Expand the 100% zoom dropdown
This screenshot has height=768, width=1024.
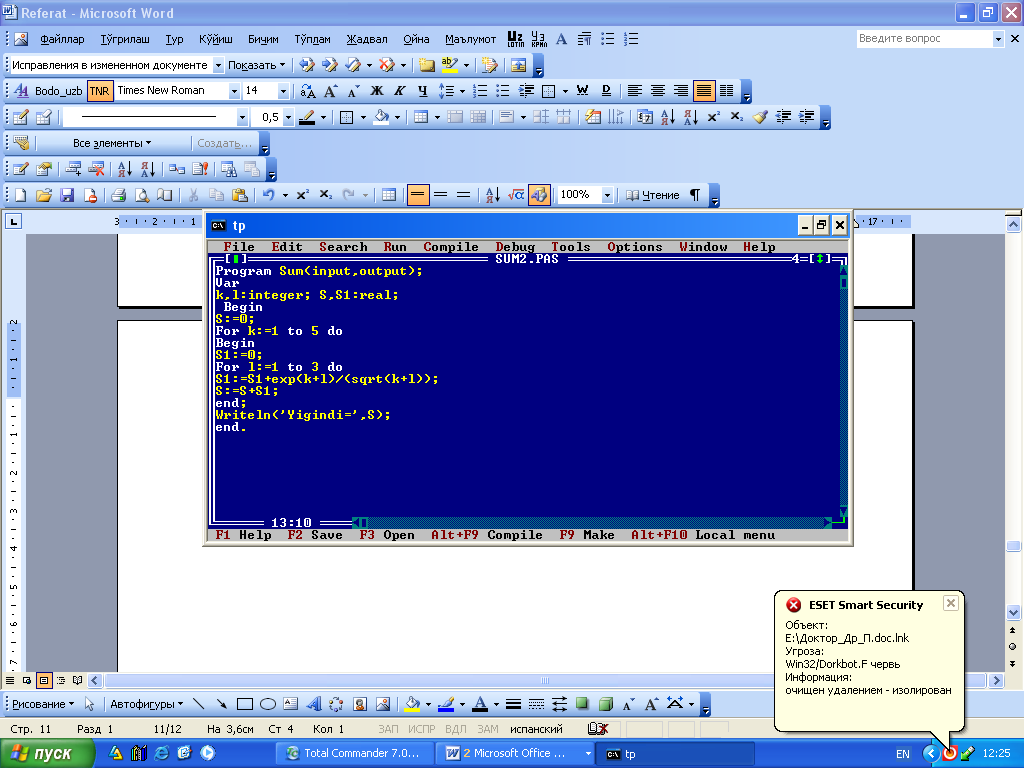[x=607, y=195]
